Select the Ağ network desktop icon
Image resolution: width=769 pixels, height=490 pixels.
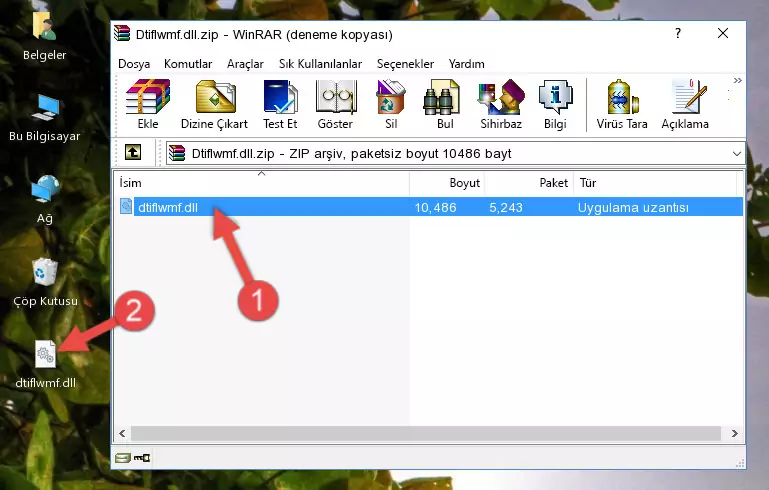click(x=45, y=200)
